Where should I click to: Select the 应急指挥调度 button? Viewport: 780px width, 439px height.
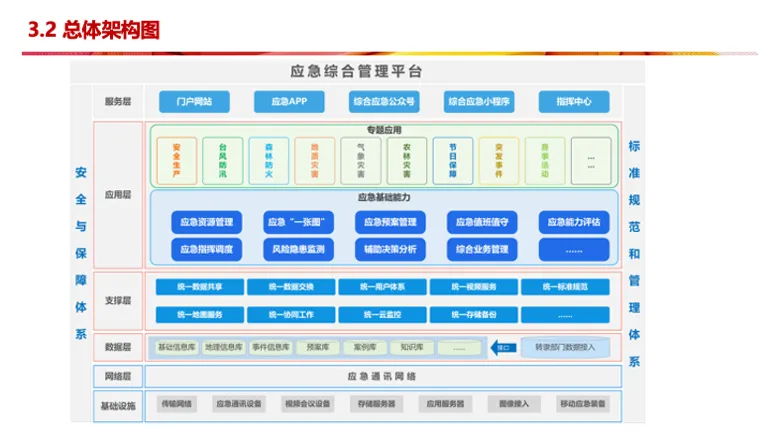pos(206,250)
